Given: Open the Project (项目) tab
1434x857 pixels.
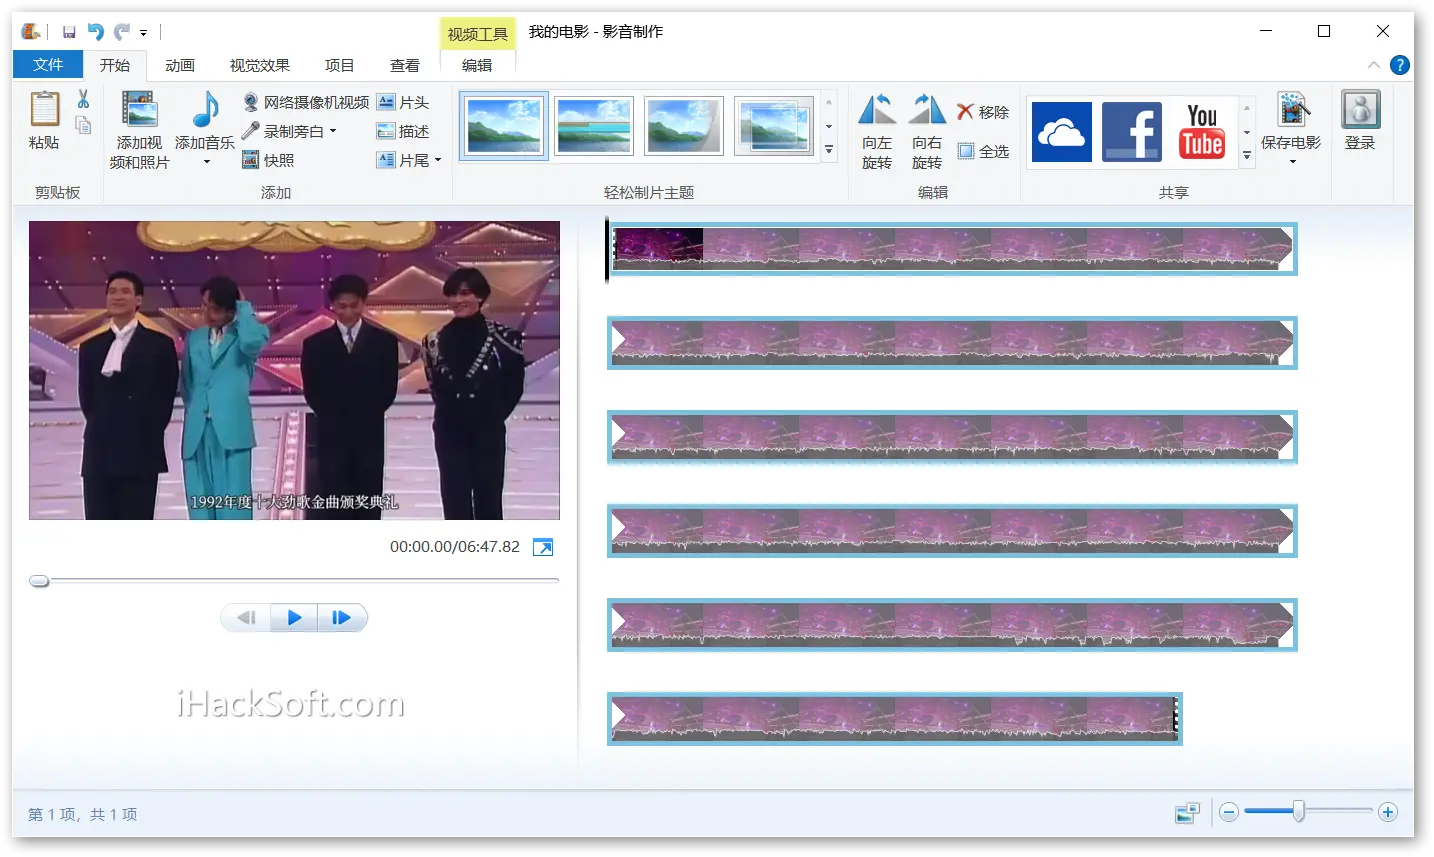Looking at the screenshot, I should pyautogui.click(x=340, y=65).
